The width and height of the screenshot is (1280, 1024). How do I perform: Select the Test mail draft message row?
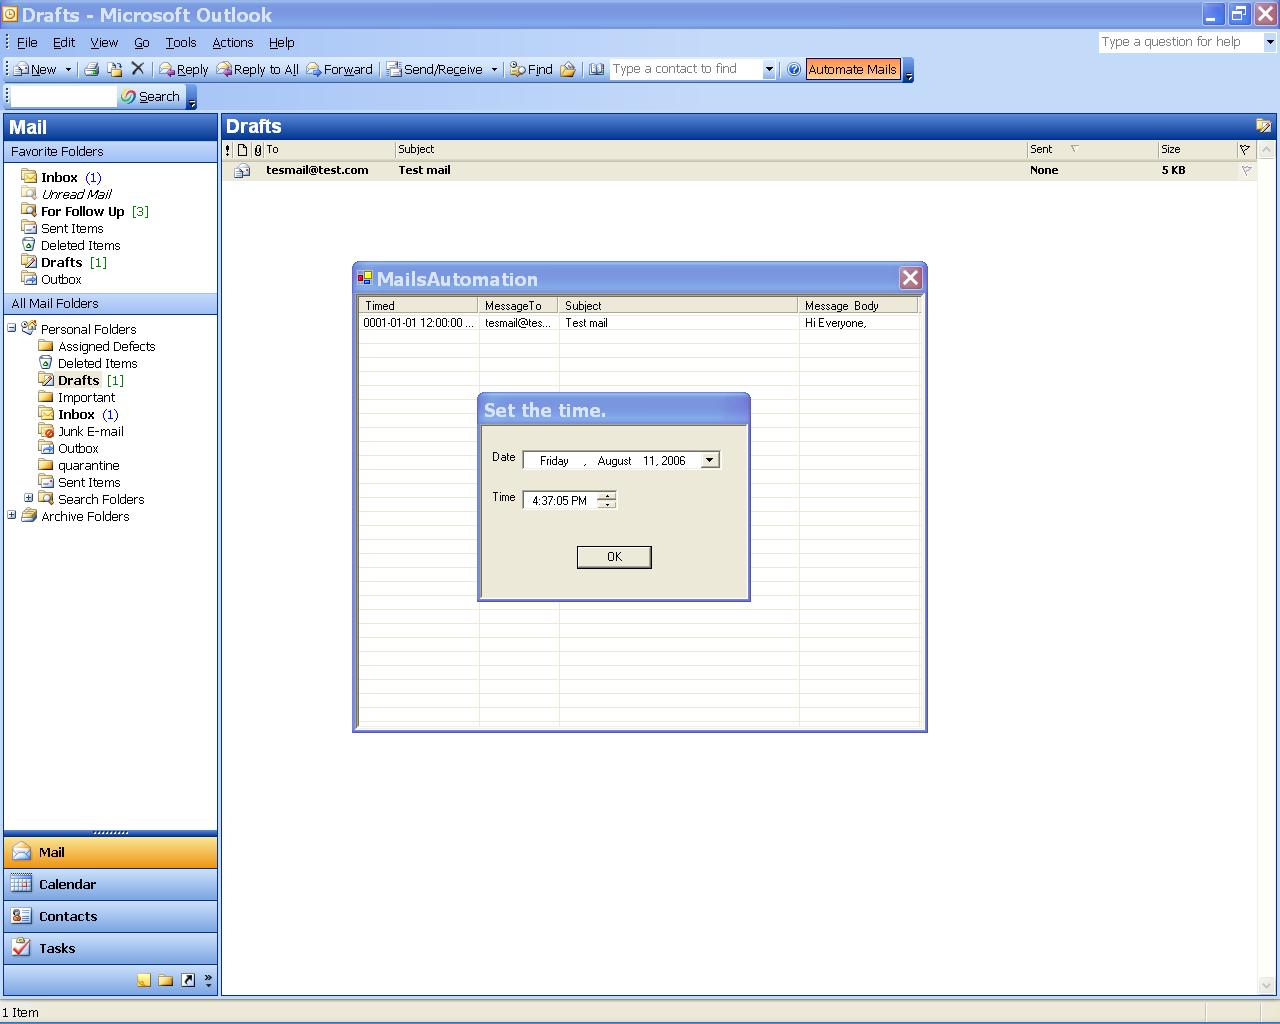coord(739,170)
